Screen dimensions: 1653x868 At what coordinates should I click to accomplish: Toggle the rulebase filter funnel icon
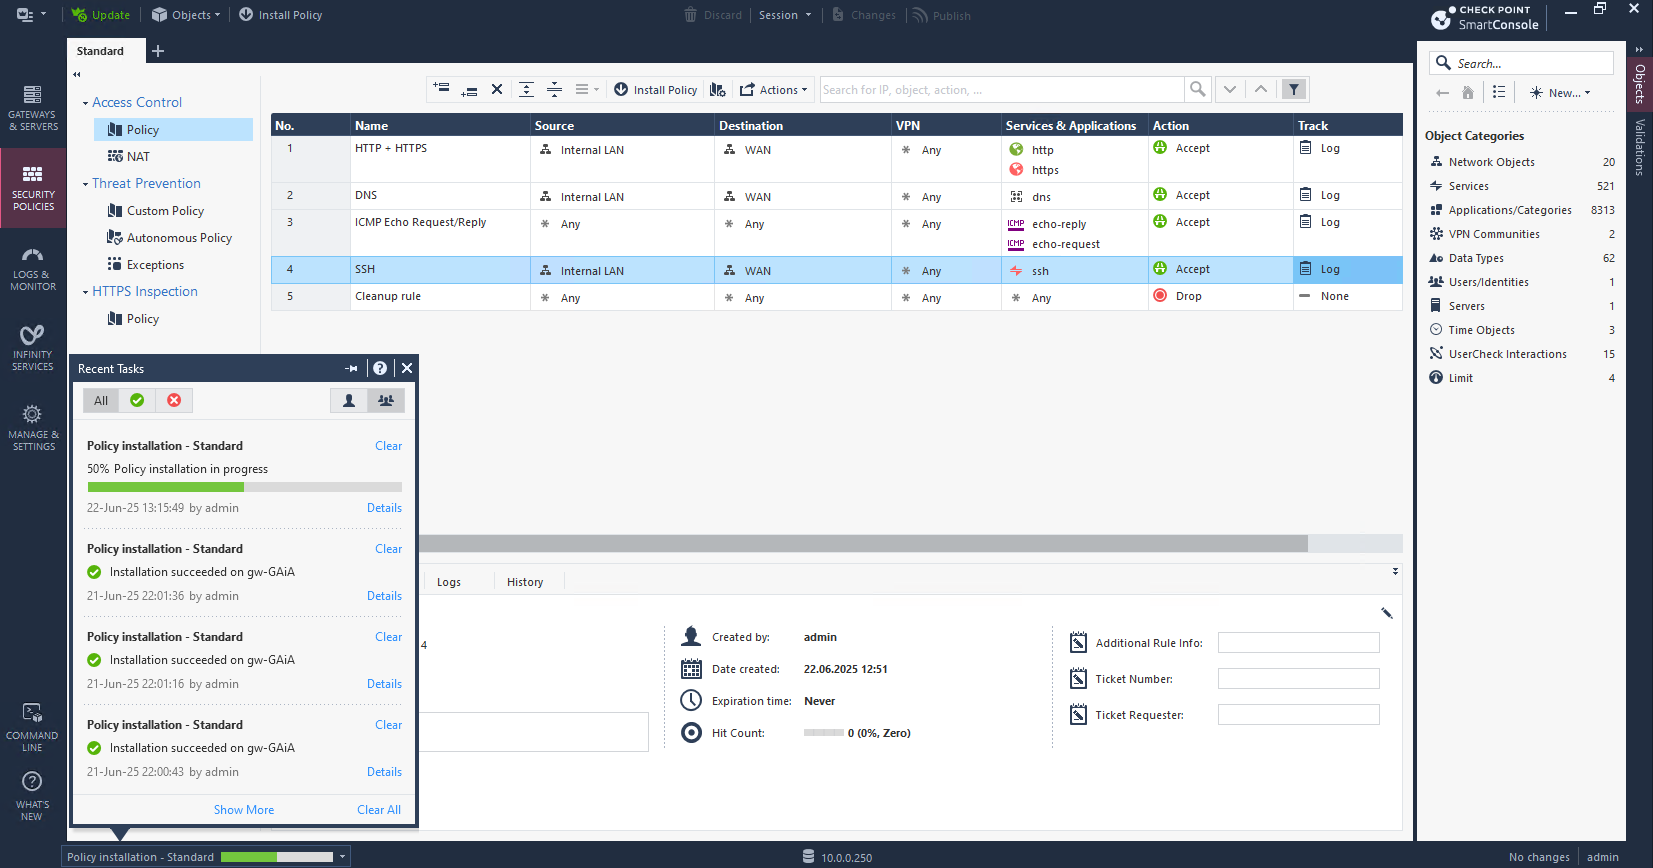point(1294,89)
